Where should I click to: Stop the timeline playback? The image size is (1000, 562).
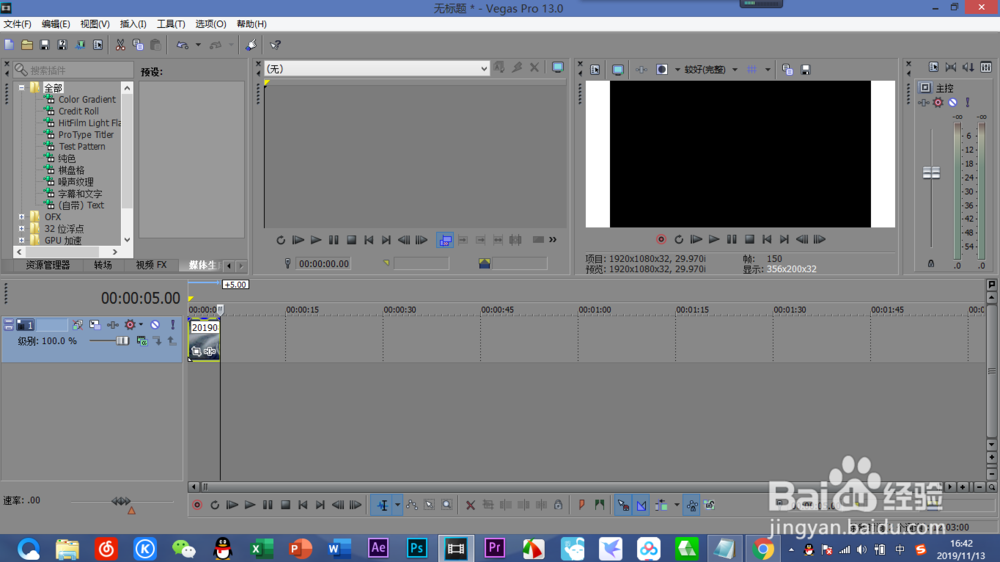pos(285,505)
